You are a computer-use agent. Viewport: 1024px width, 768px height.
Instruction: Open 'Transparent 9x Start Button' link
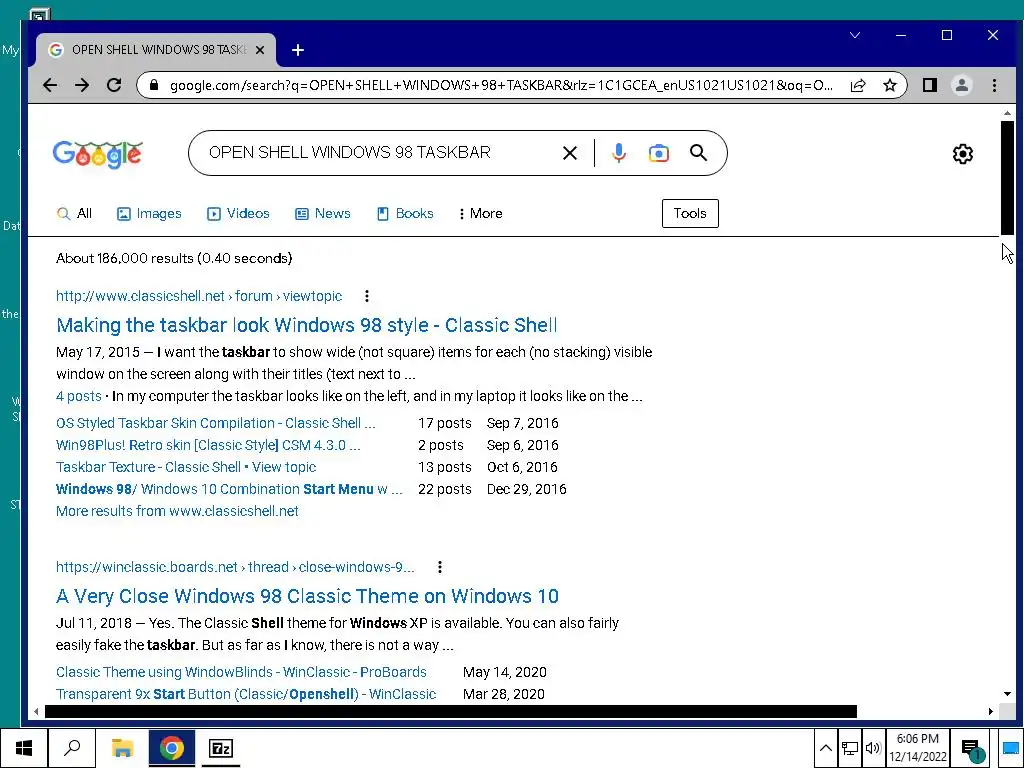click(246, 694)
